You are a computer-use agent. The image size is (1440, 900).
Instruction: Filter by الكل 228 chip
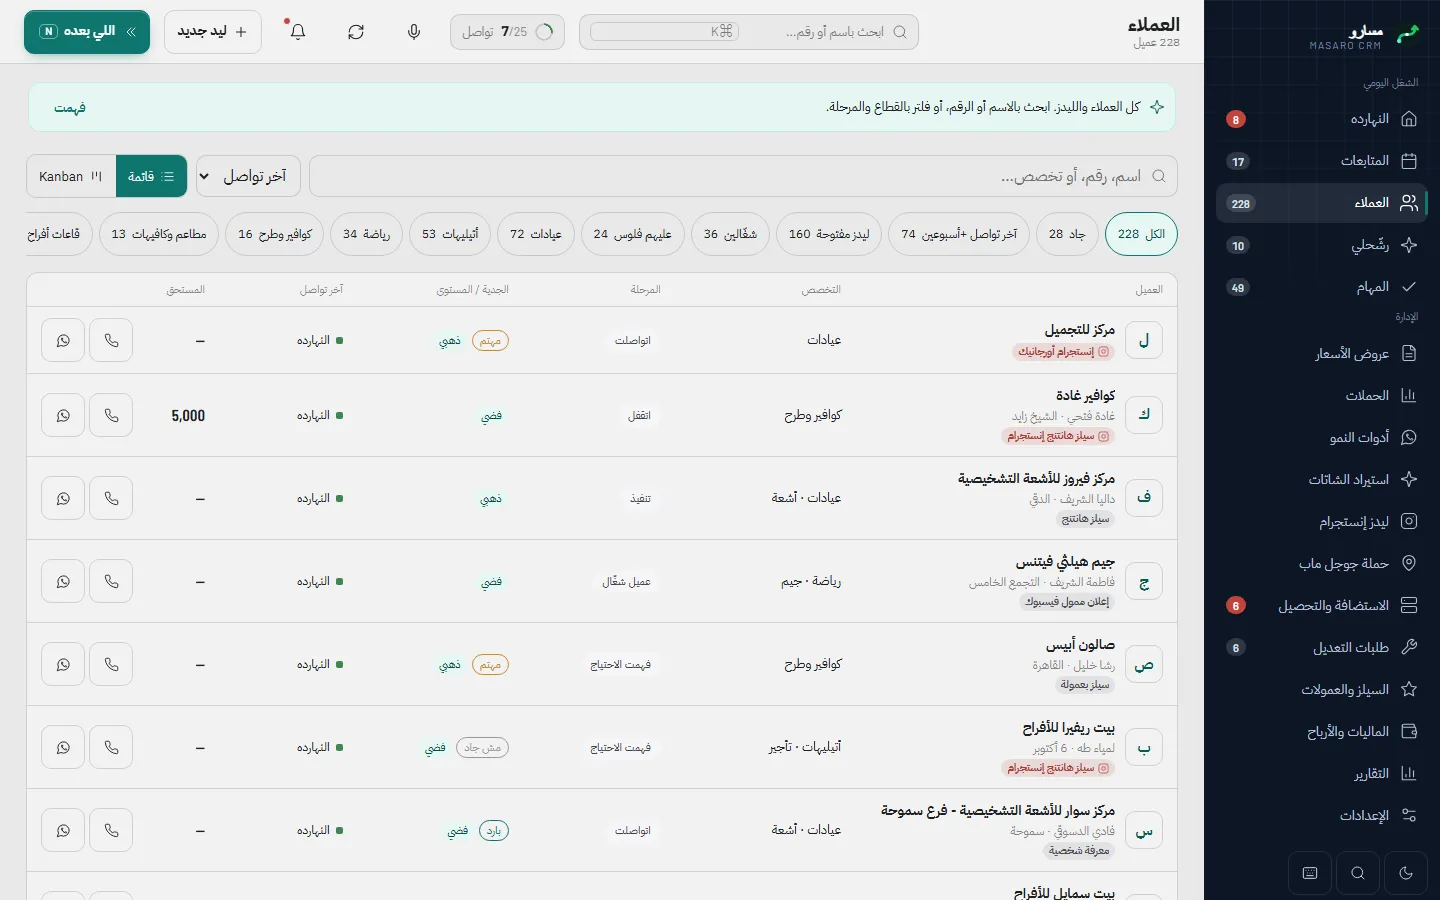1141,234
